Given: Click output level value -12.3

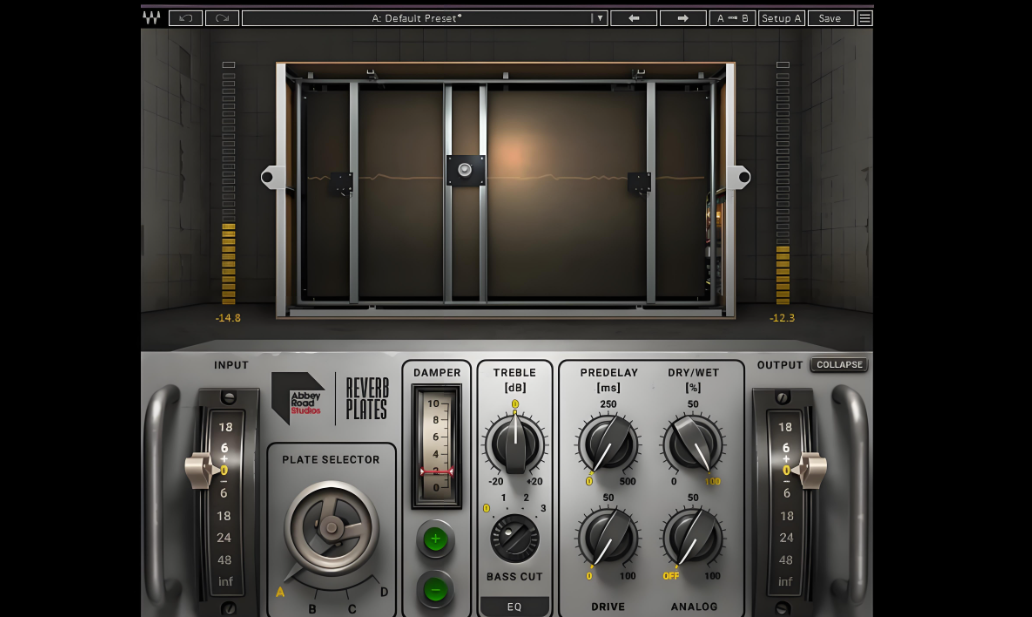Looking at the screenshot, I should coord(782,318).
